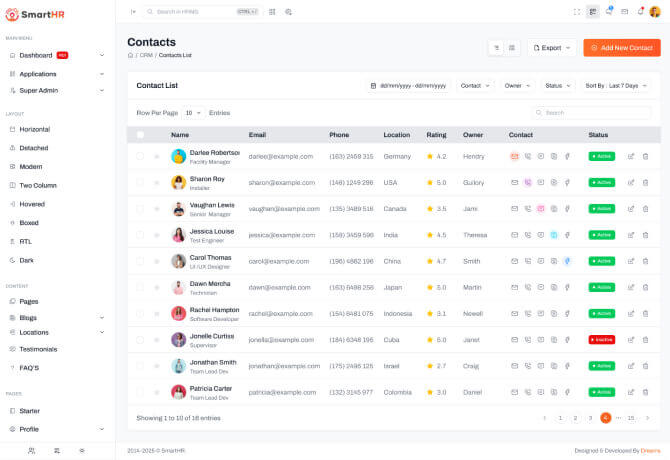Open Testimonials from the sidebar

click(38, 349)
